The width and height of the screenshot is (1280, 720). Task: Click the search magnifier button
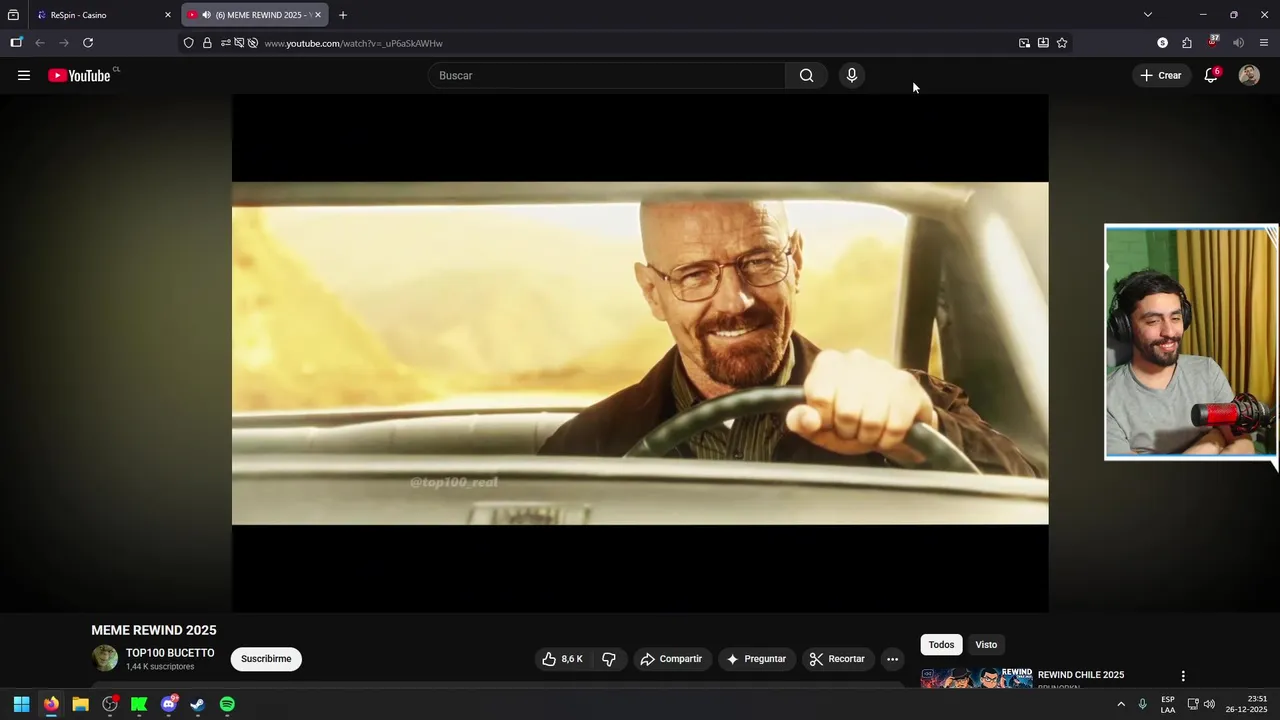coord(806,75)
